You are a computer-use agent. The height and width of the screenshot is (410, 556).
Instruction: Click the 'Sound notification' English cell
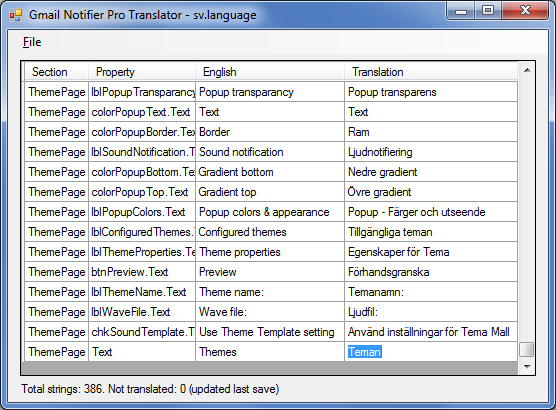(270, 152)
